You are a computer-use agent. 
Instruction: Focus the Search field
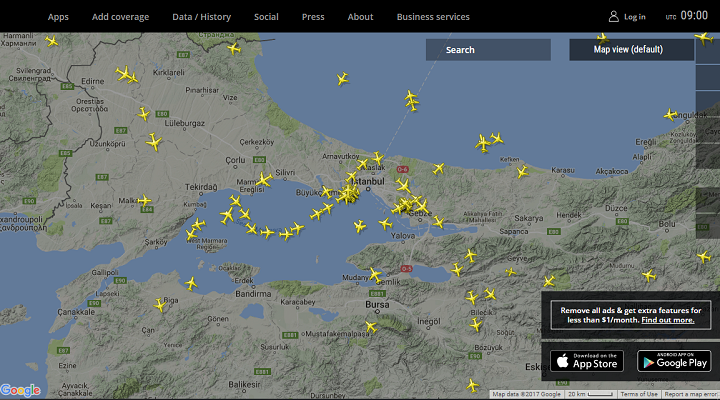coord(488,50)
